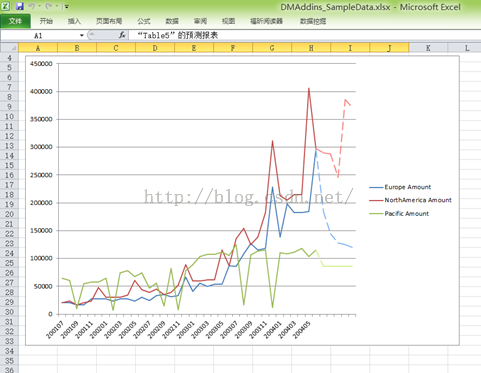Open the 公式 ribbon tab
This screenshot has height=373, width=481.
click(144, 21)
